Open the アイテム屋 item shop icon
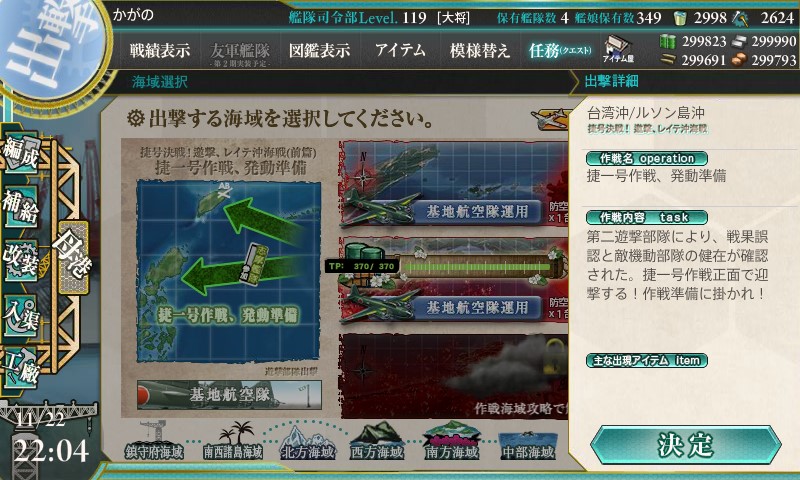Viewport: 800px width, 480px height. [x=618, y=49]
